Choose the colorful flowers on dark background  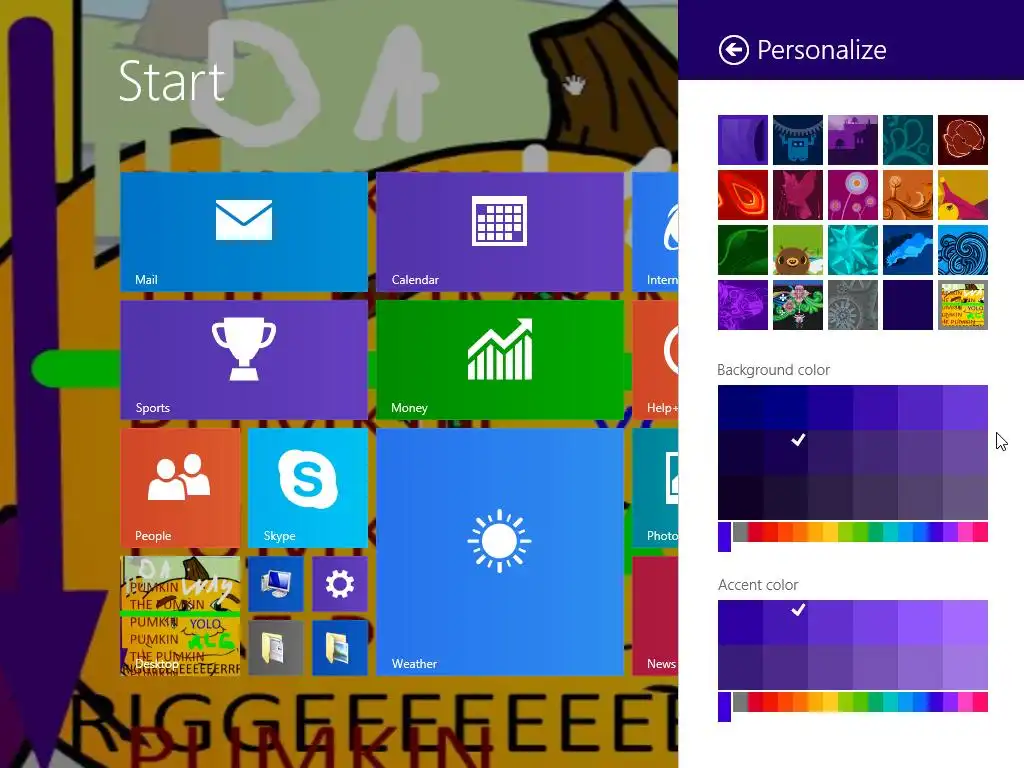point(797,305)
